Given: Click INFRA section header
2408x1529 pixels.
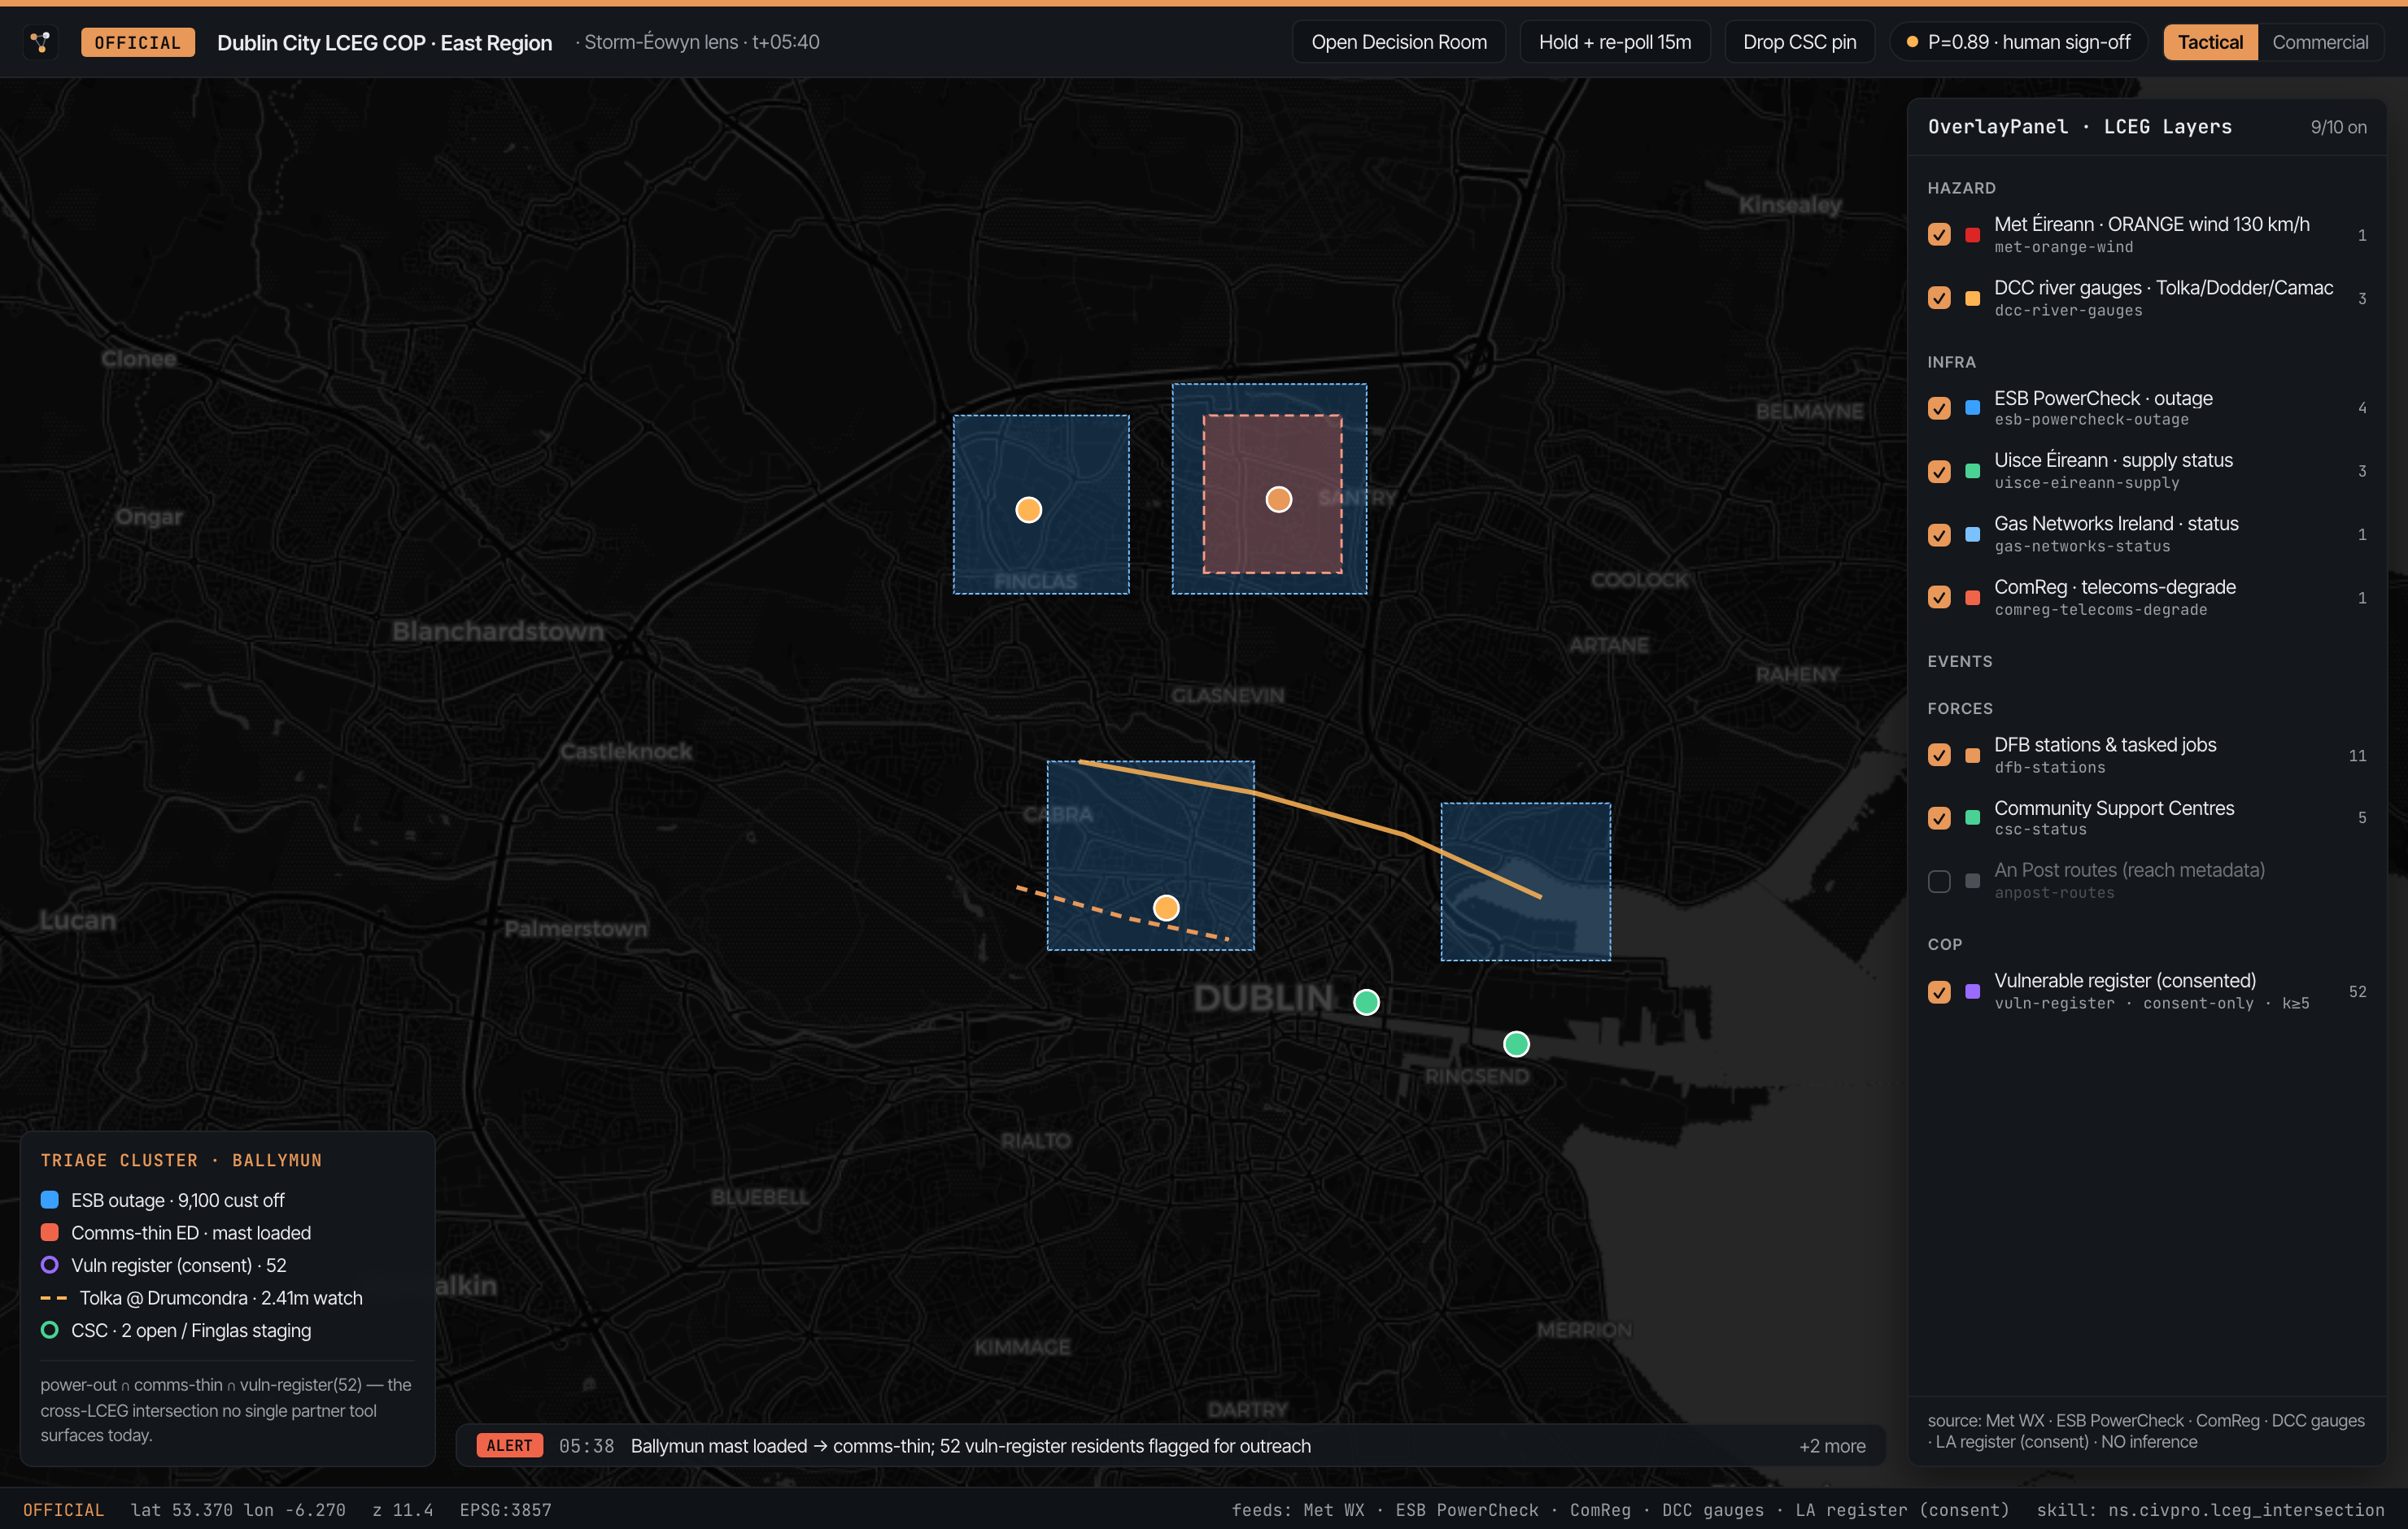Looking at the screenshot, I should pos(1951,362).
